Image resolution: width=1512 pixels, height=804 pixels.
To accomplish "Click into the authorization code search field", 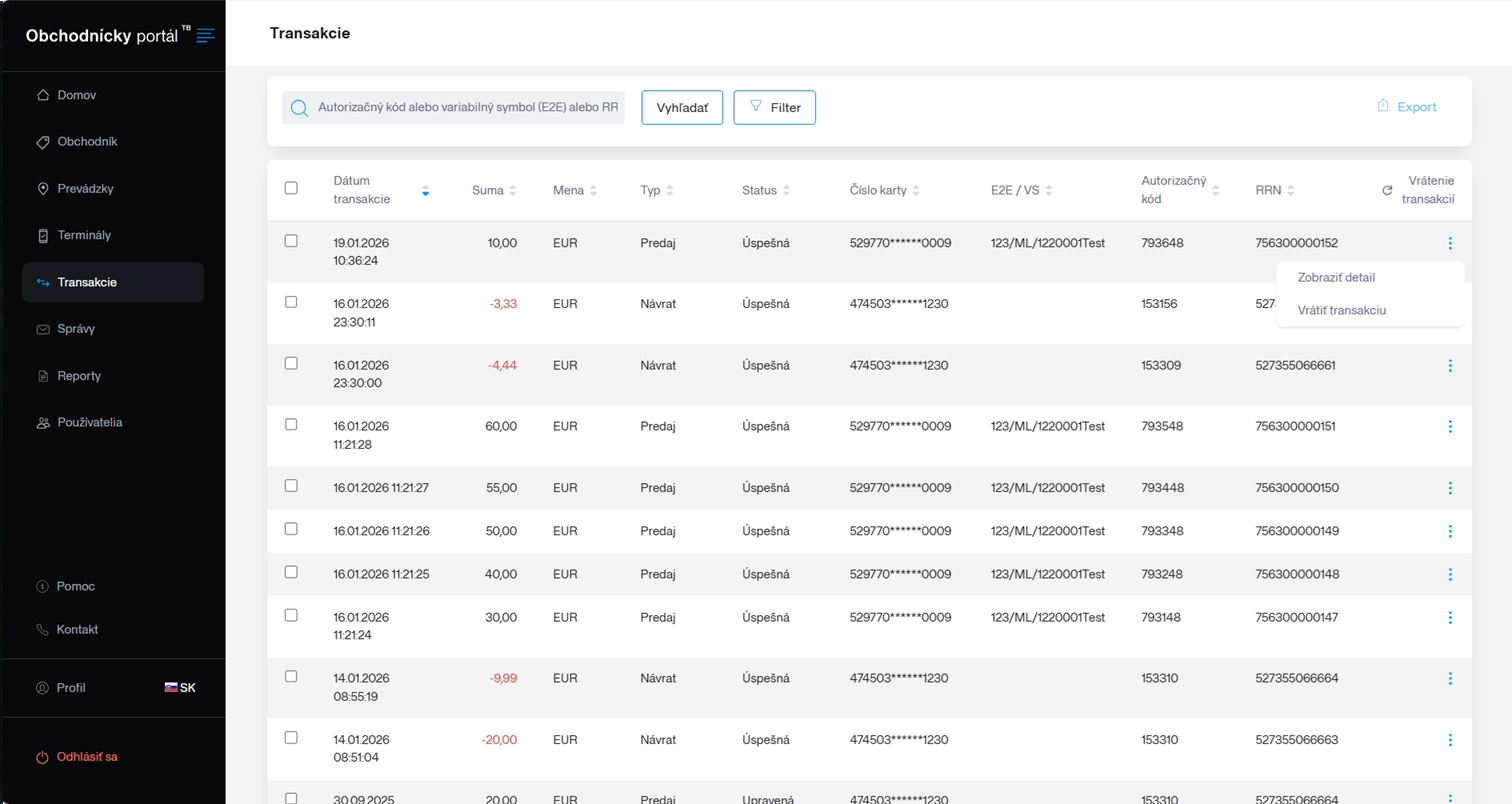I will 467,108.
